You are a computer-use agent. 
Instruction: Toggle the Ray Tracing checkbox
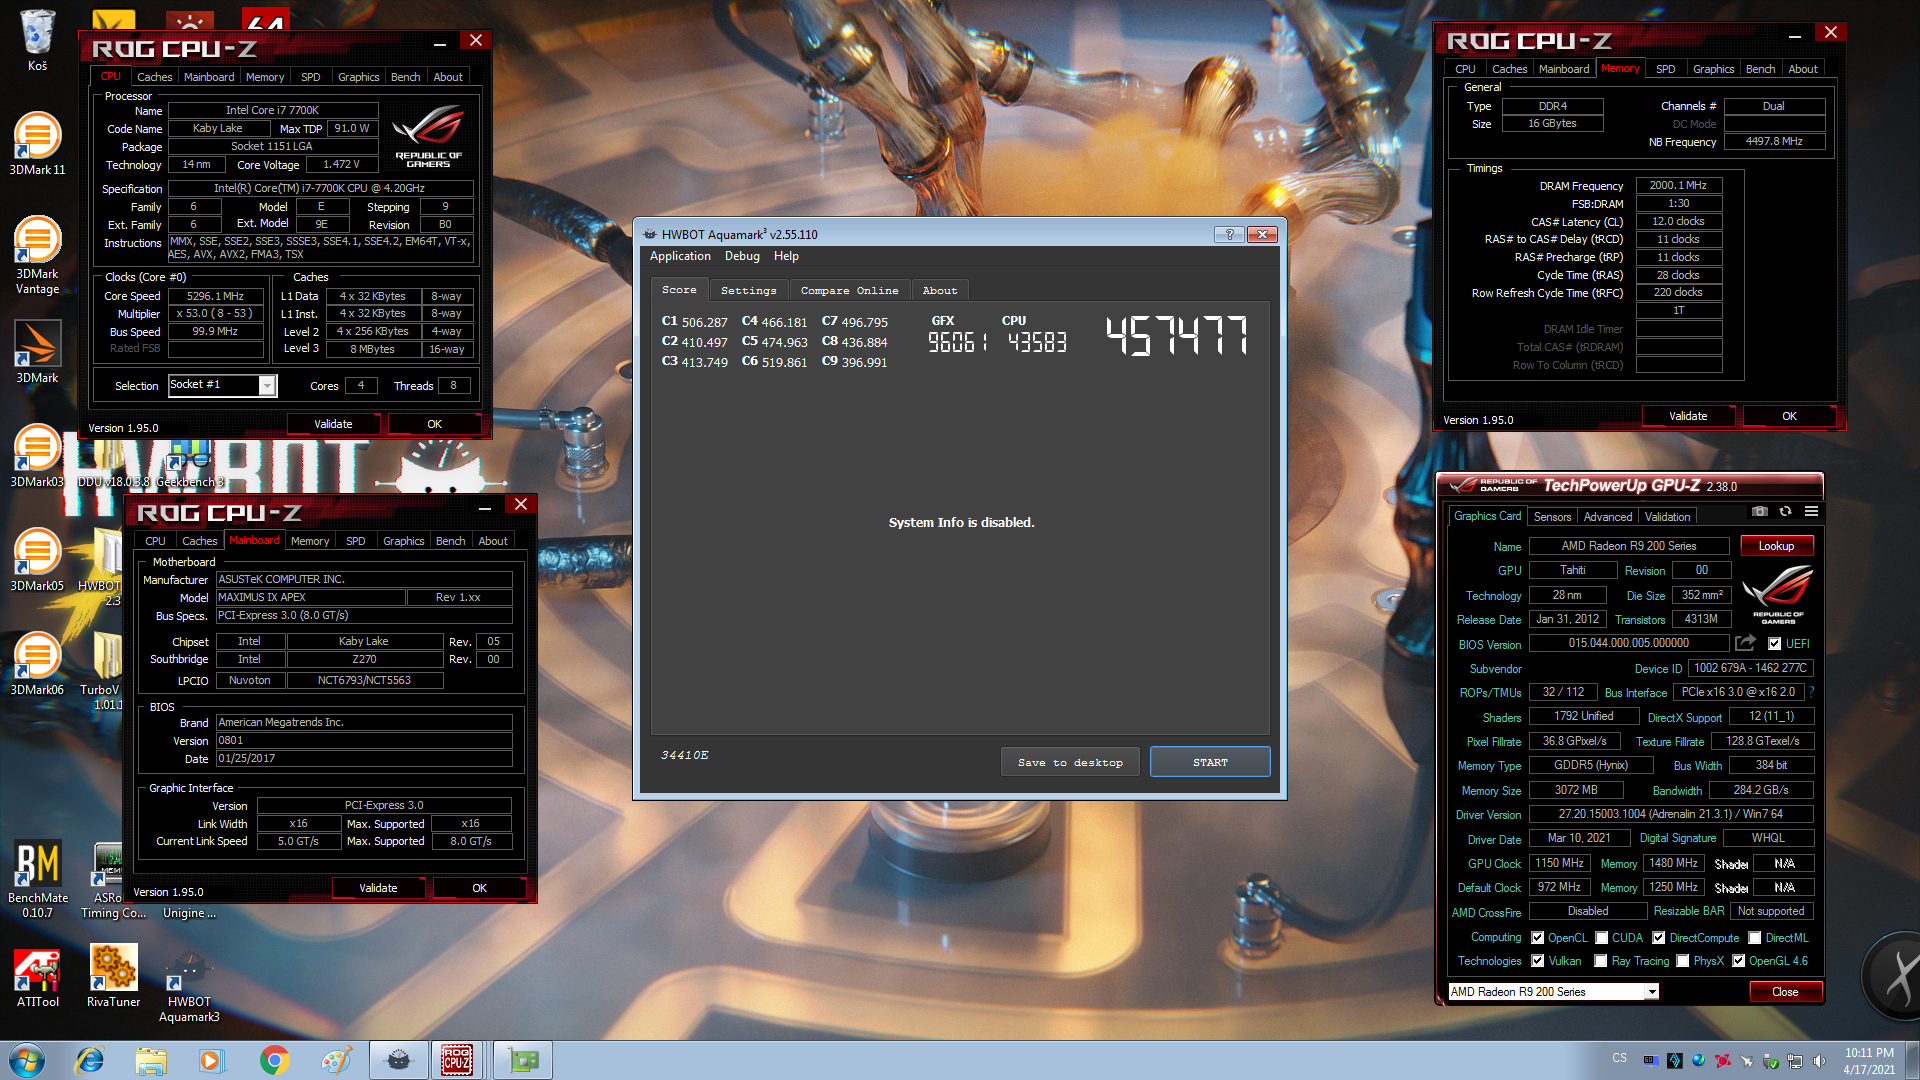coord(1600,961)
